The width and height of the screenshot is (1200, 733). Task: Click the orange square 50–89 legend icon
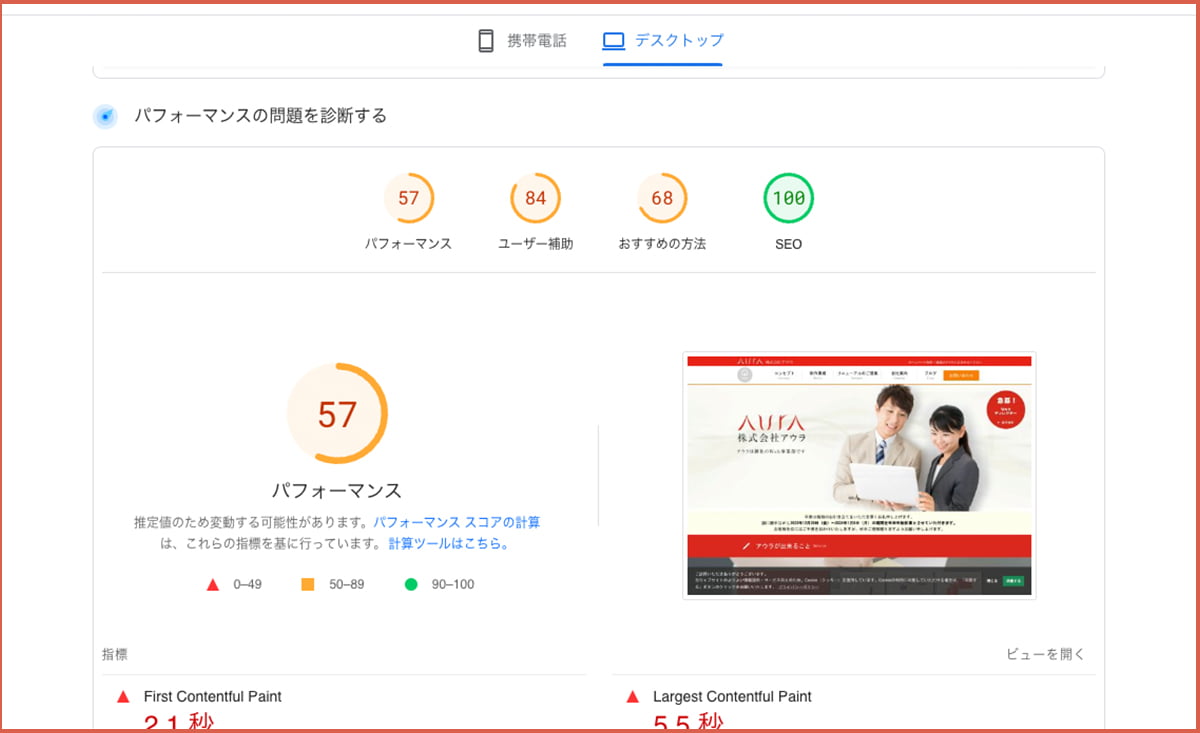click(x=308, y=584)
